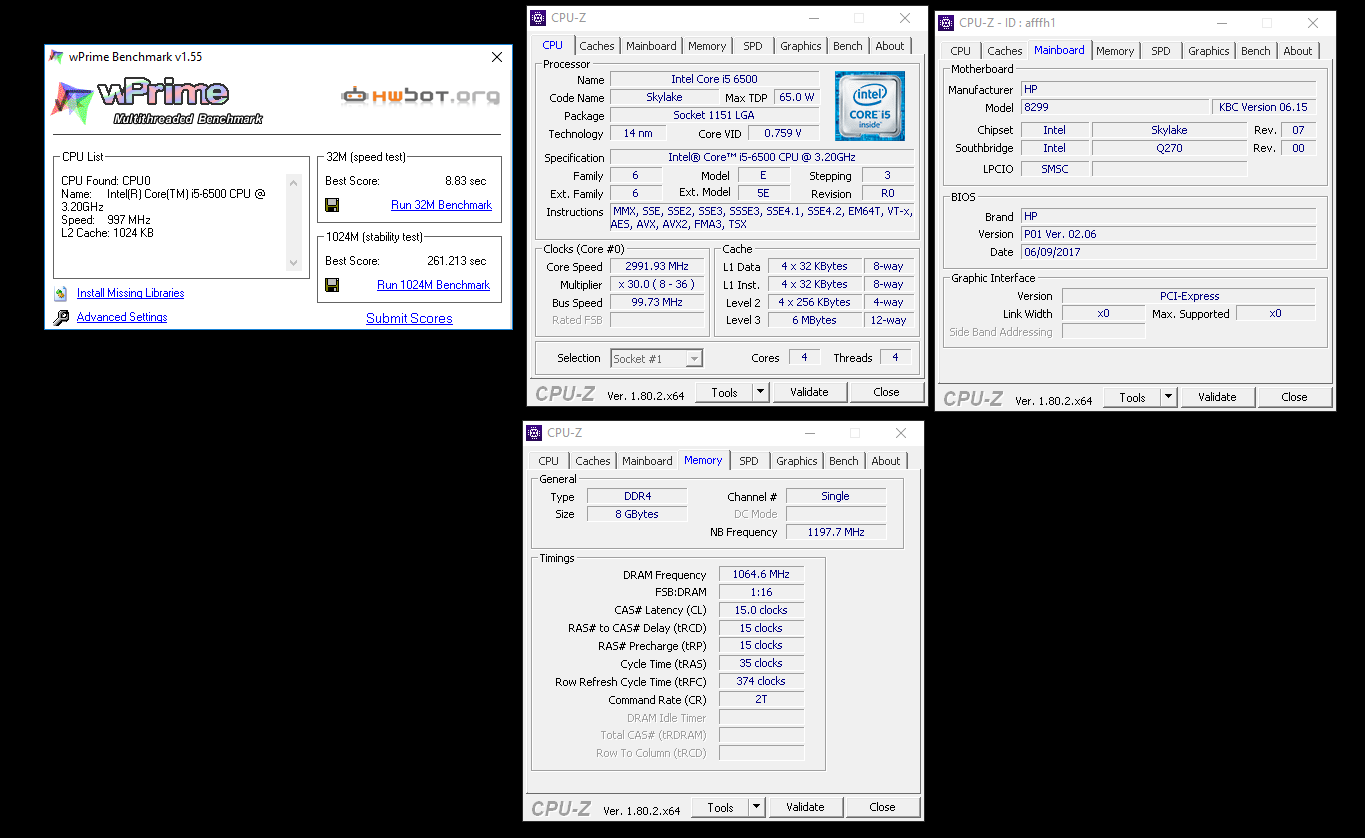Click Run 1024M Benchmark link
Screen dimensions: 1365x838
434,285
